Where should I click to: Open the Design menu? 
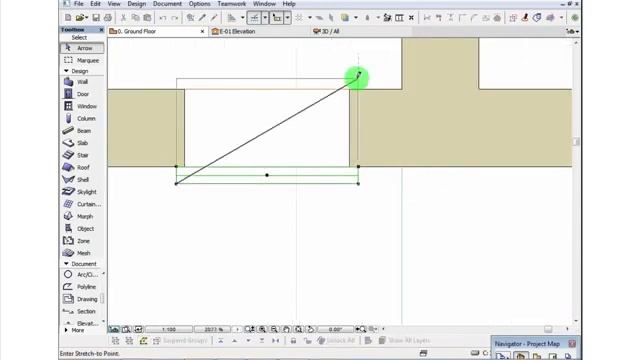137,4
